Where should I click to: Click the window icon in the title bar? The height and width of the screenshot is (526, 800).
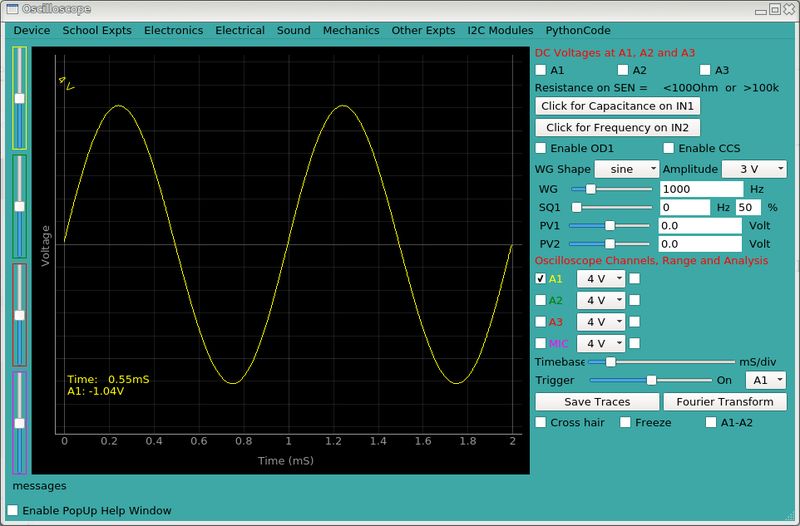(x=12, y=9)
